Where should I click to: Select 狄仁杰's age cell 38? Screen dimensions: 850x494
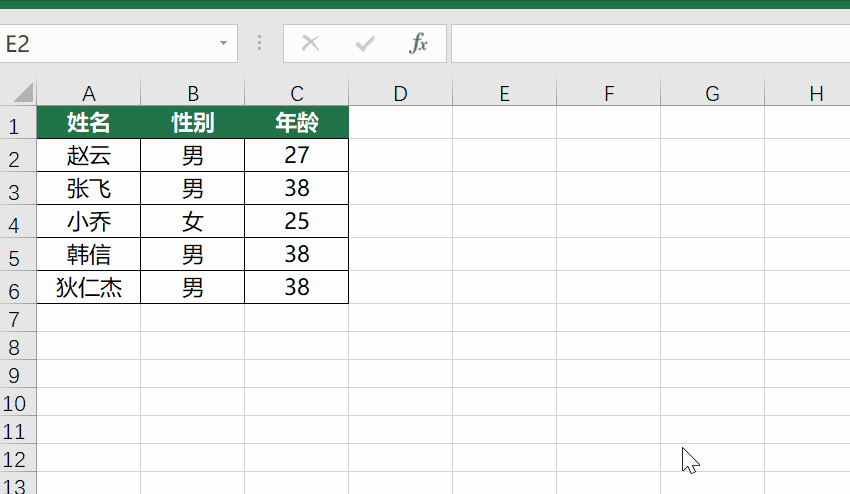tap(297, 288)
